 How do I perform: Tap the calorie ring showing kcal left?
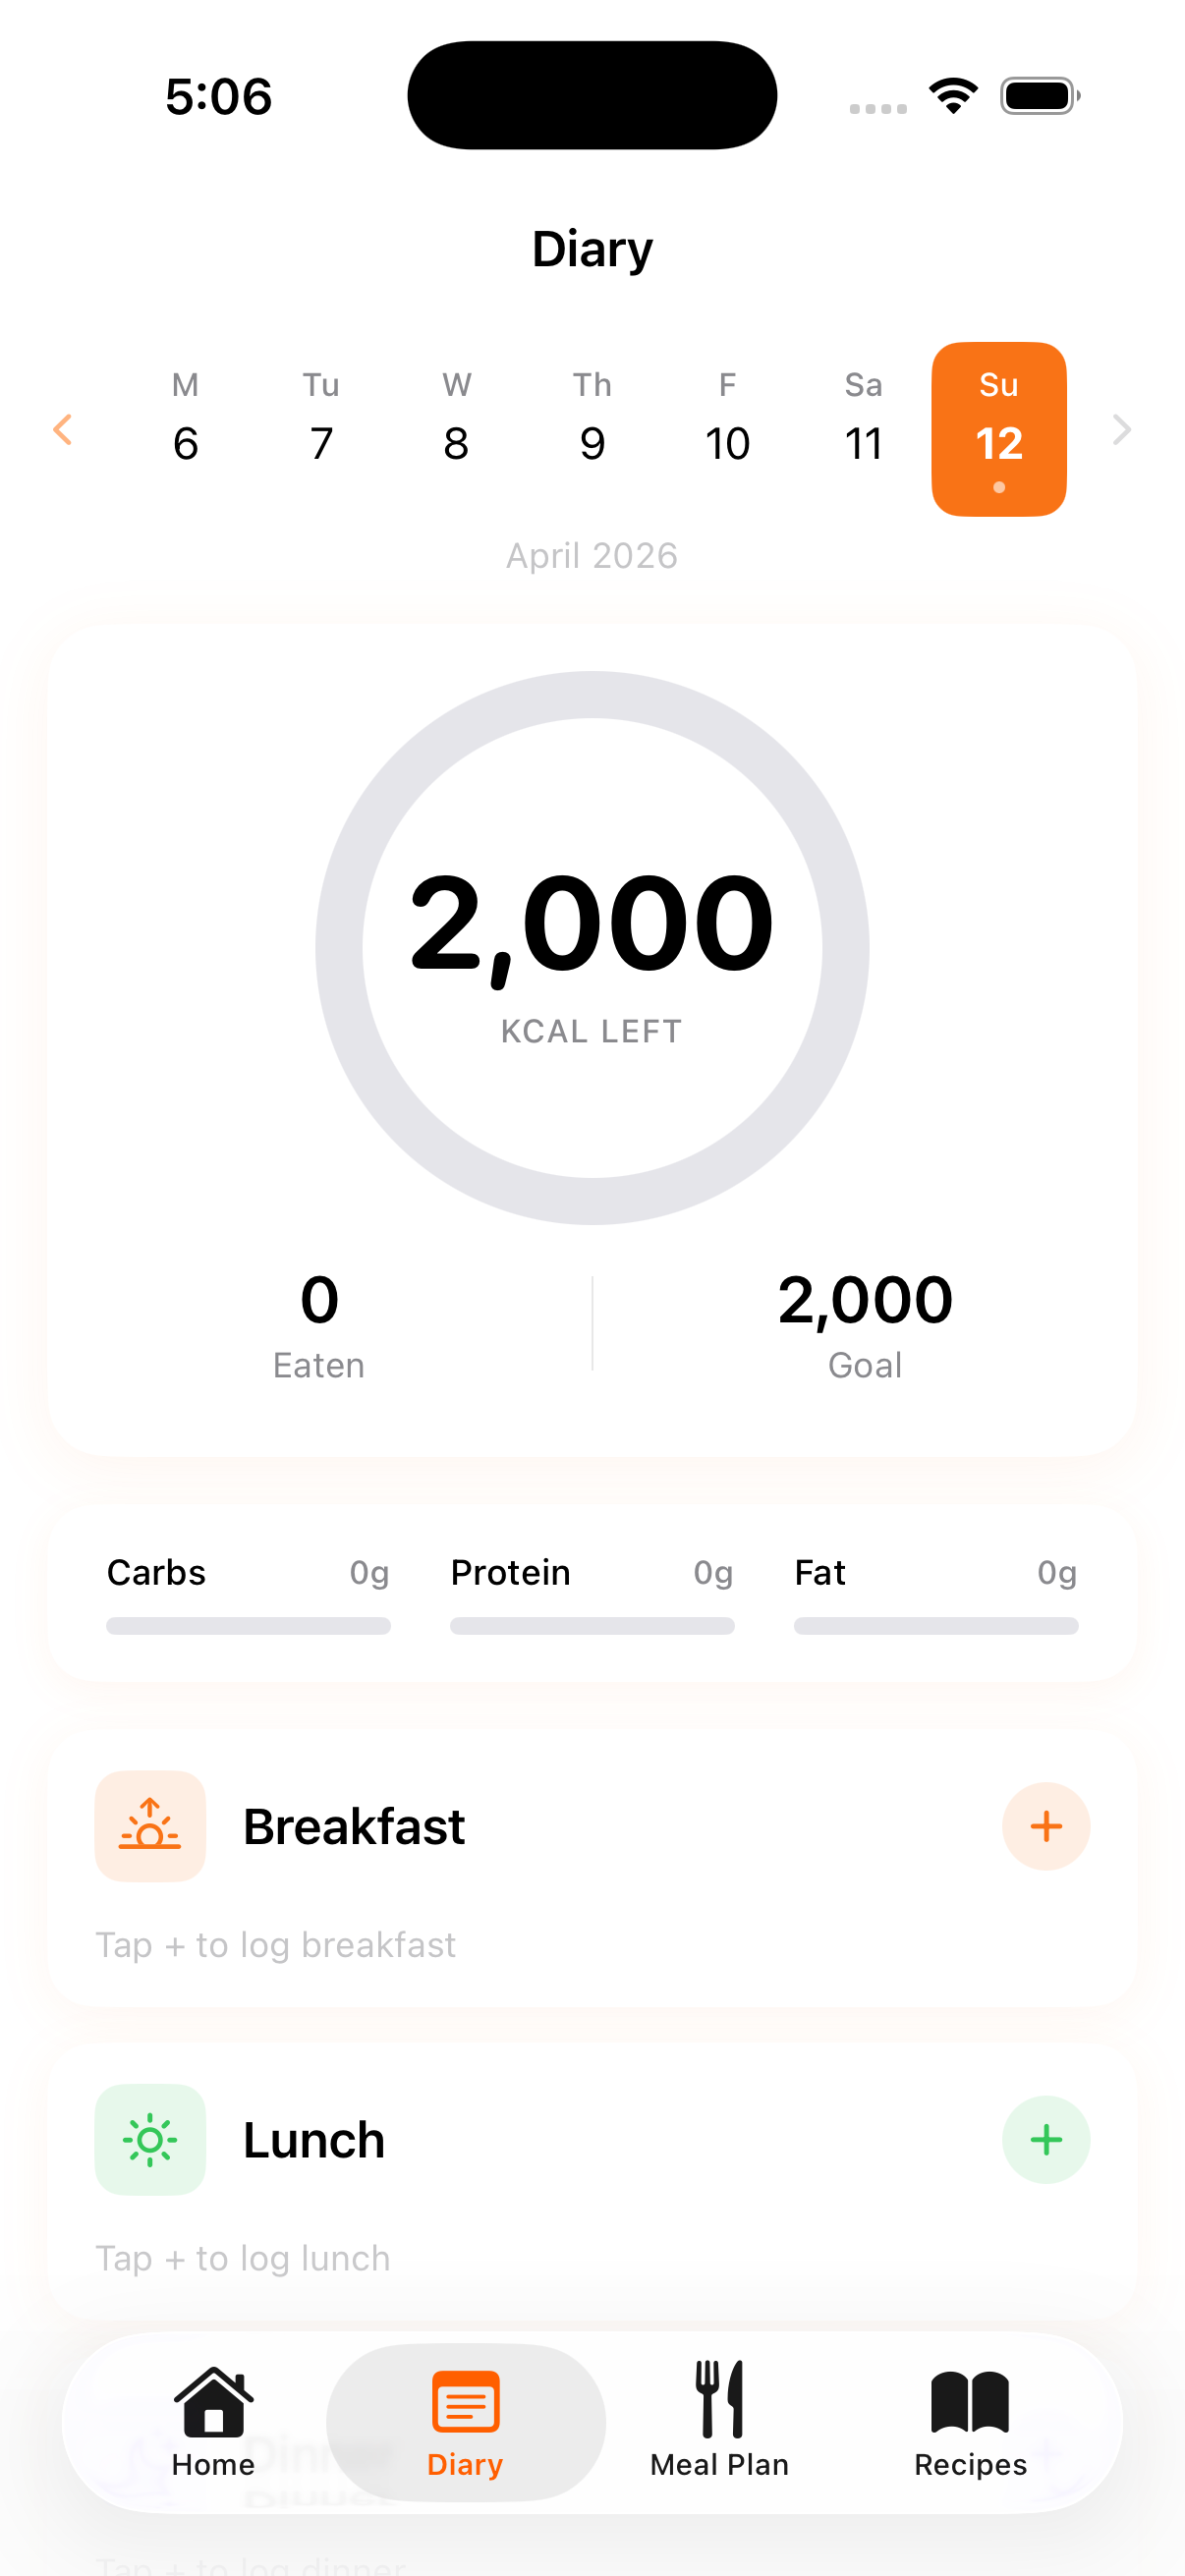click(x=592, y=947)
